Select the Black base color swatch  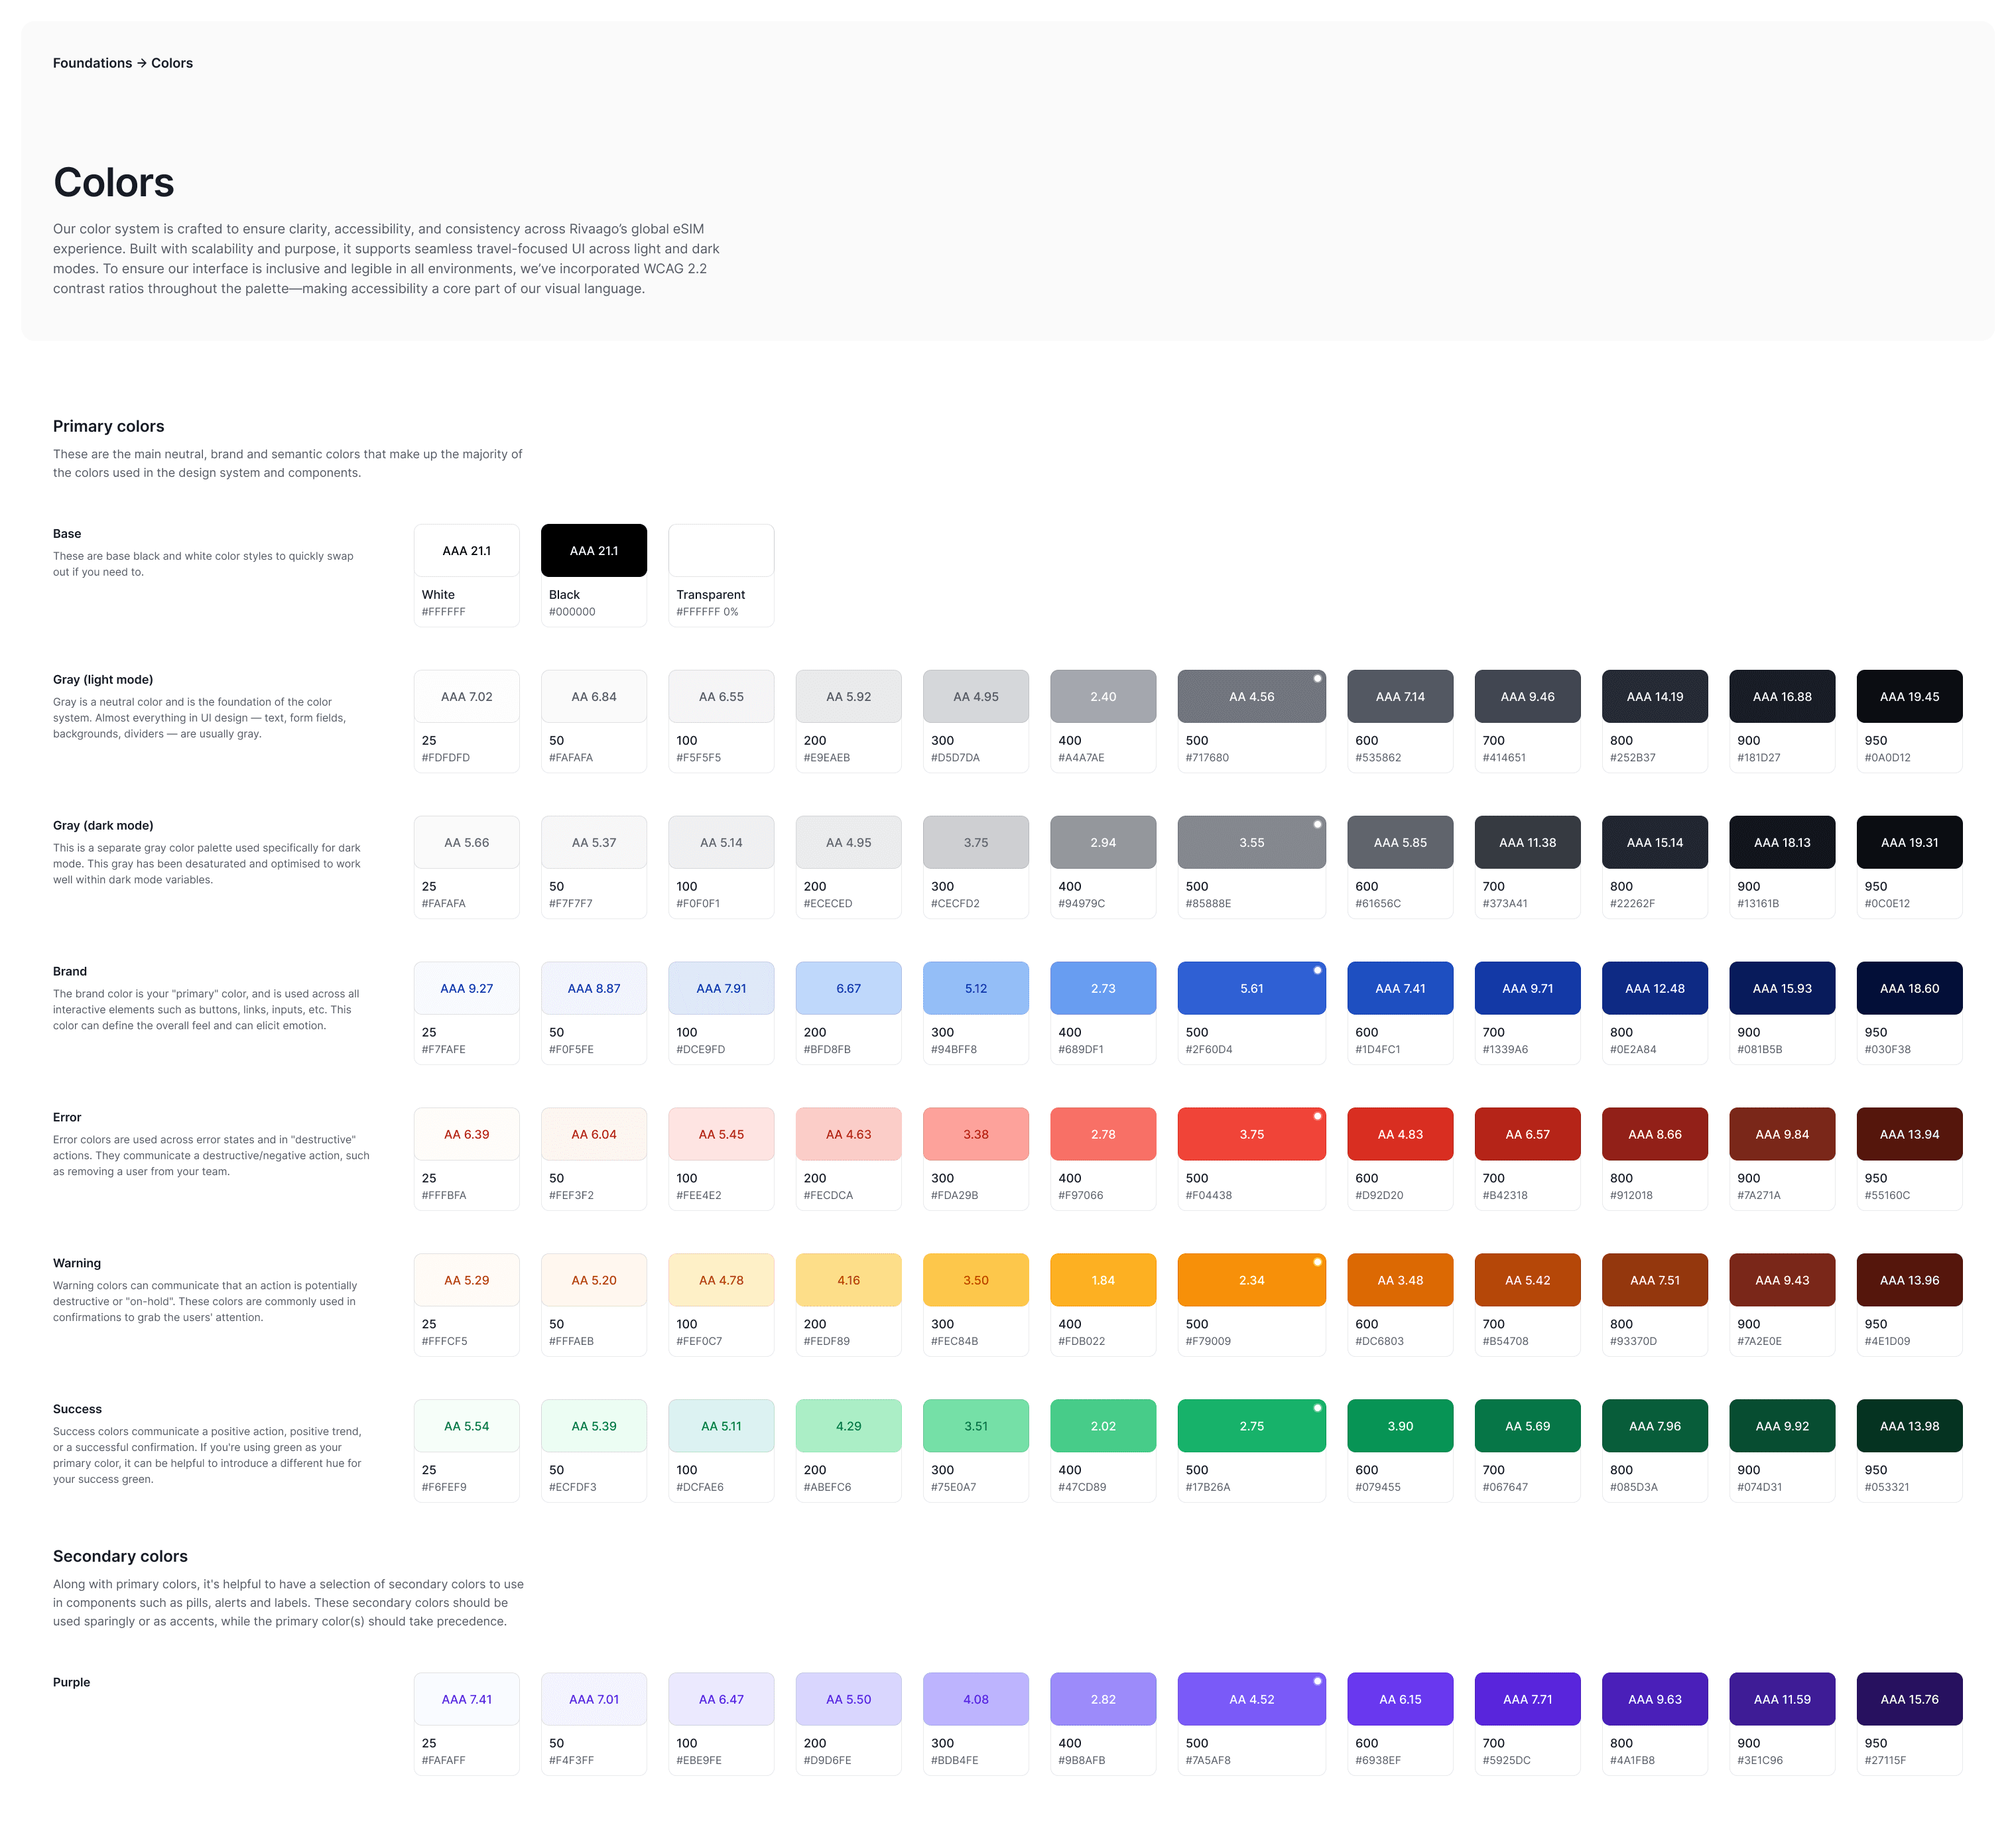(x=593, y=551)
